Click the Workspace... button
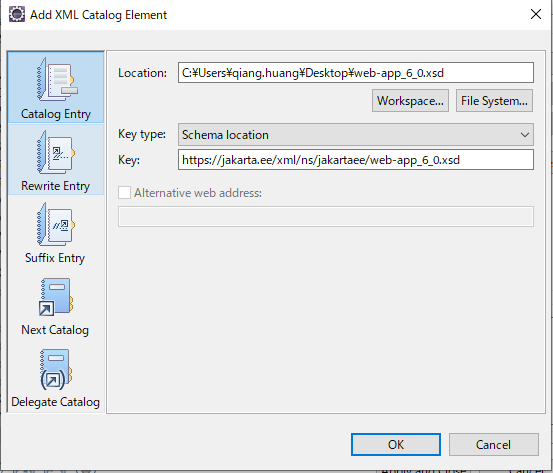The width and height of the screenshot is (553, 473). pos(410,101)
